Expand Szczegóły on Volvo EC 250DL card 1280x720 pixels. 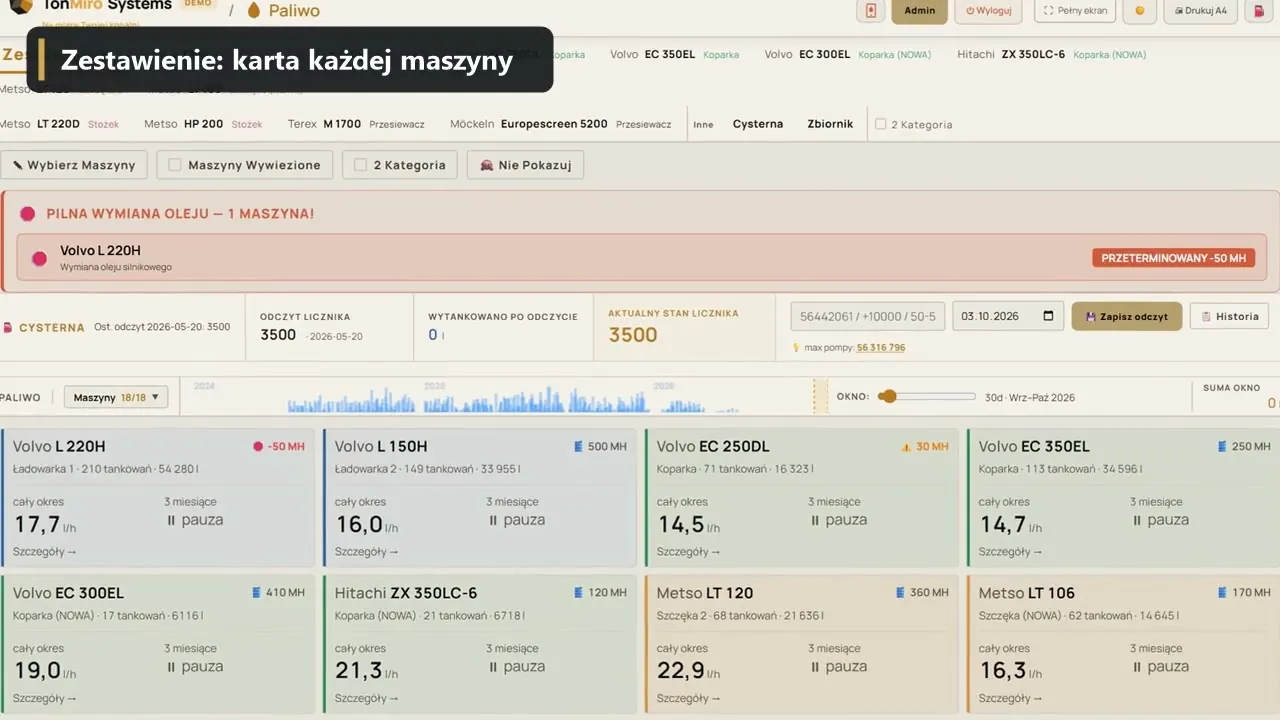[688, 551]
